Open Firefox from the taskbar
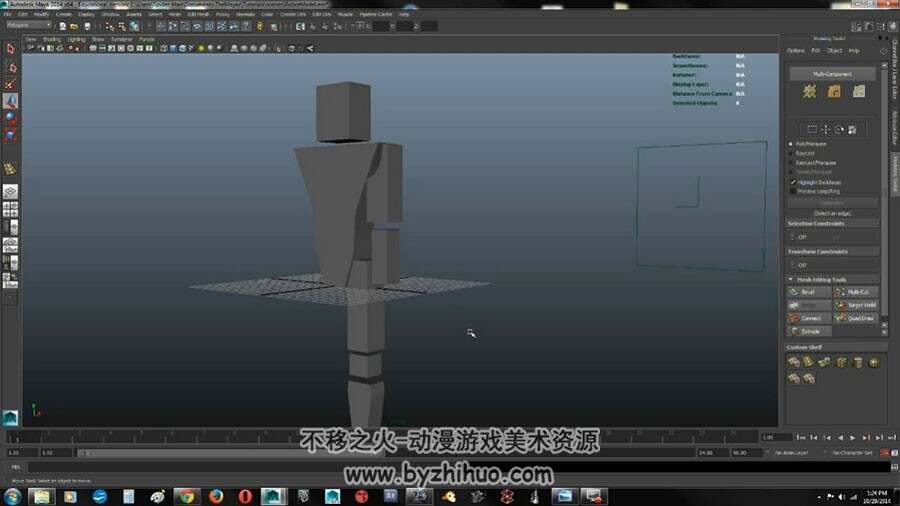 [x=216, y=496]
